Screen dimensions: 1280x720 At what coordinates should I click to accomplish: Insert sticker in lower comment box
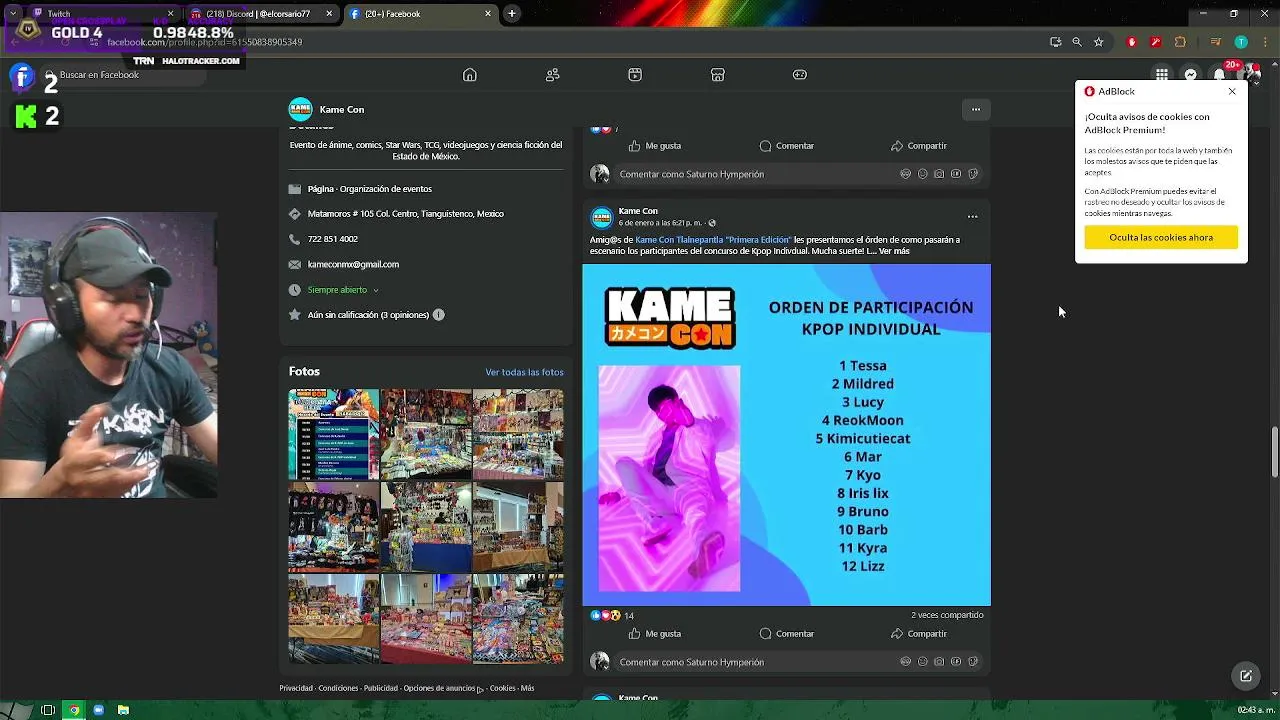point(973,662)
